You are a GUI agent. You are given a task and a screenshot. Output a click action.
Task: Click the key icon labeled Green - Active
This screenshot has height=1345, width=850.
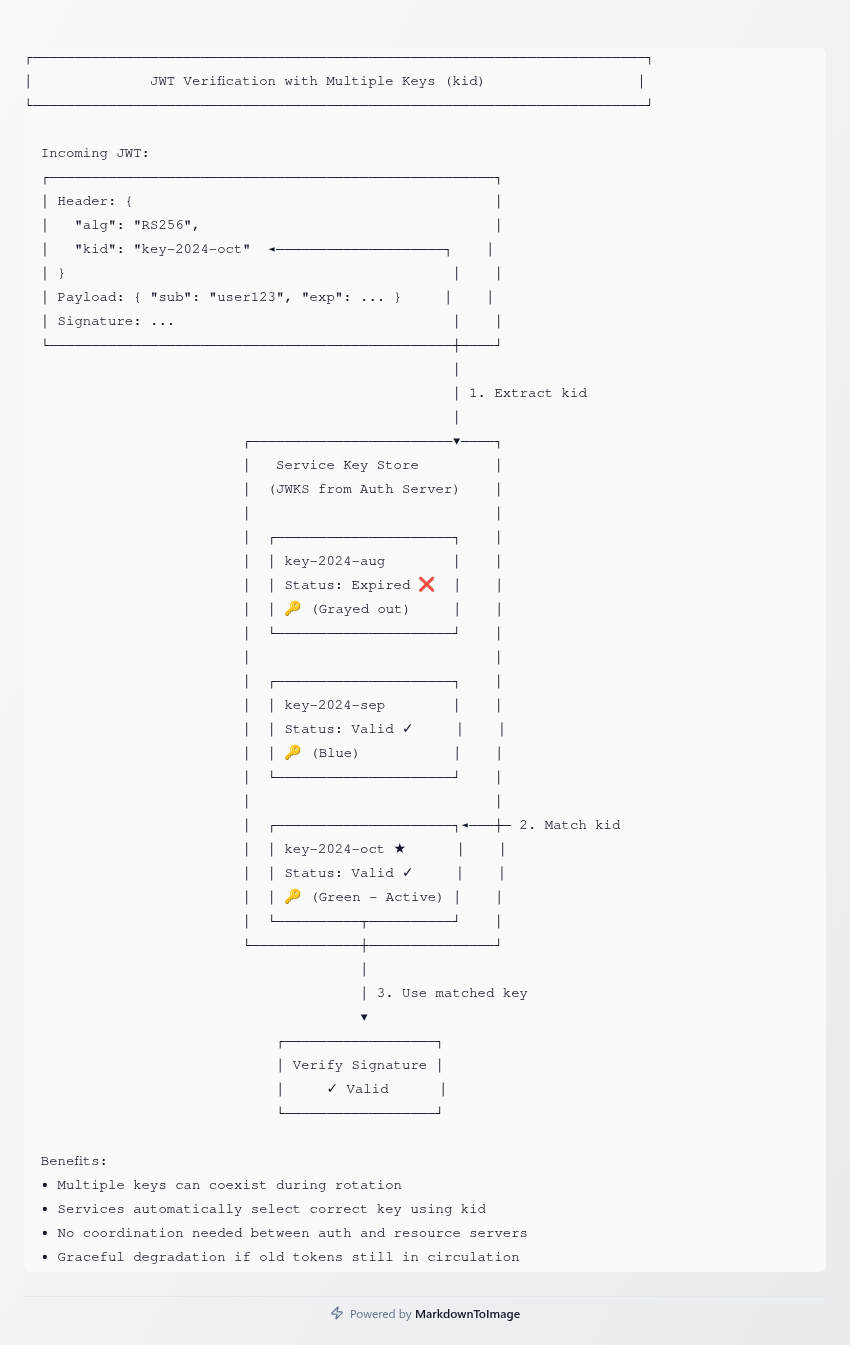pyautogui.click(x=292, y=897)
